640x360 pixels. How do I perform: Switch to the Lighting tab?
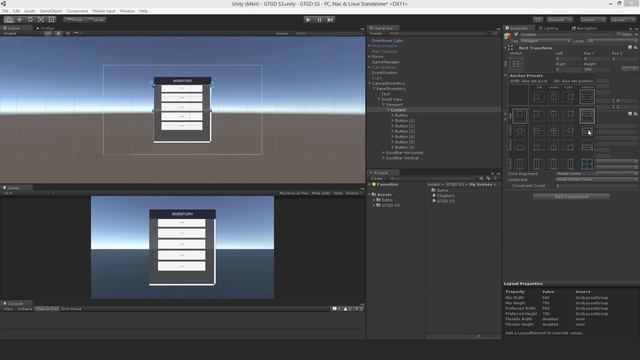[549, 29]
